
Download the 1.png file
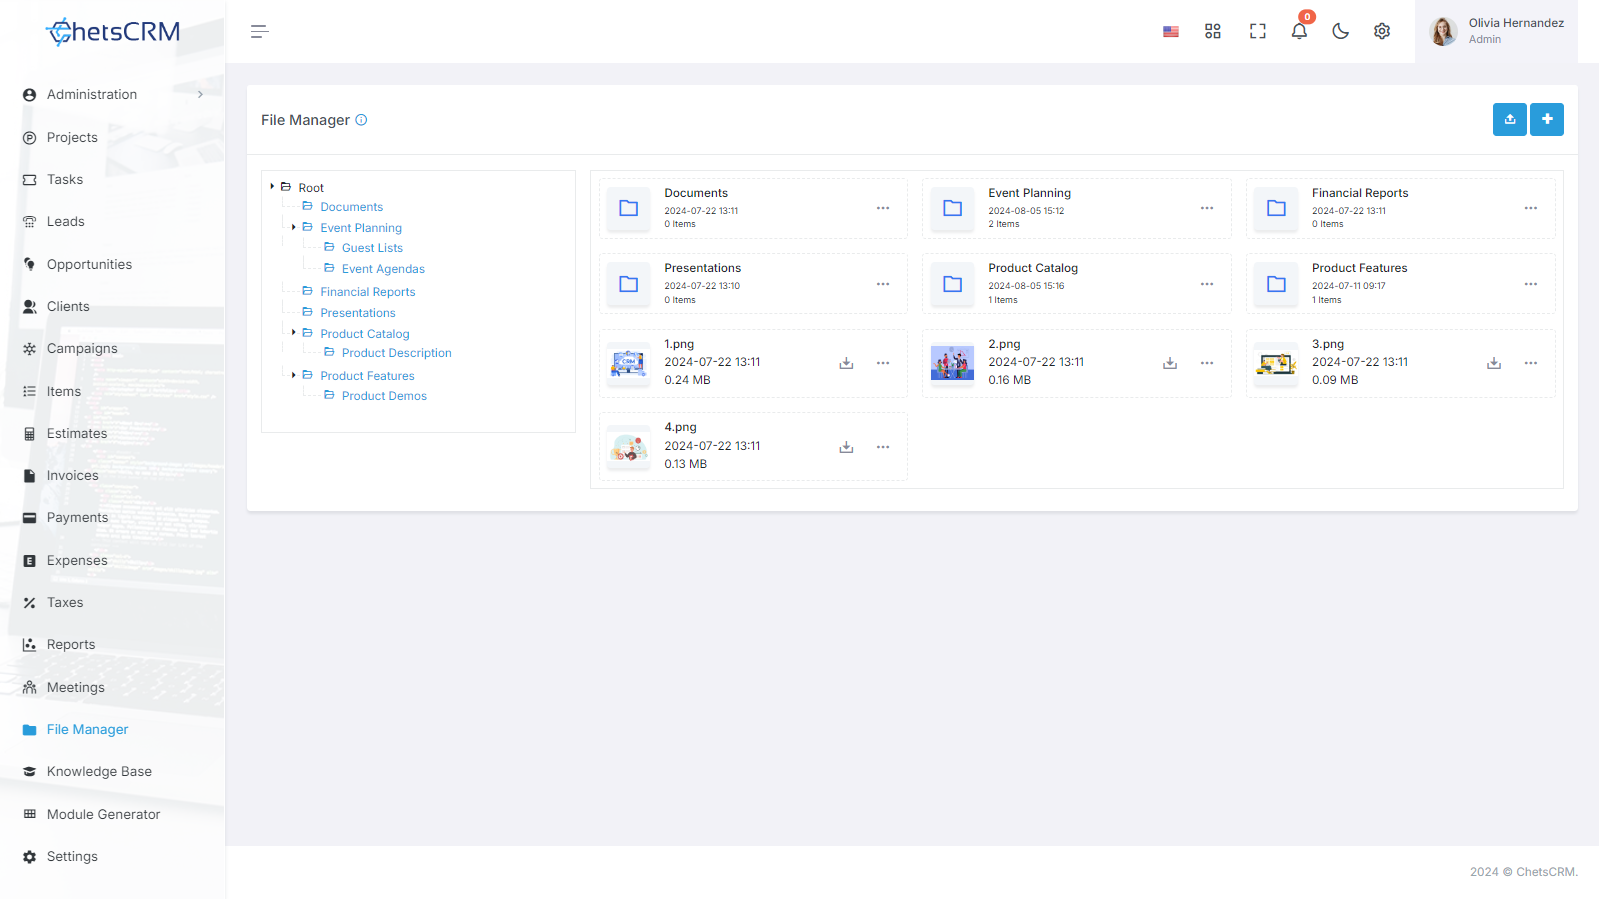pos(846,363)
